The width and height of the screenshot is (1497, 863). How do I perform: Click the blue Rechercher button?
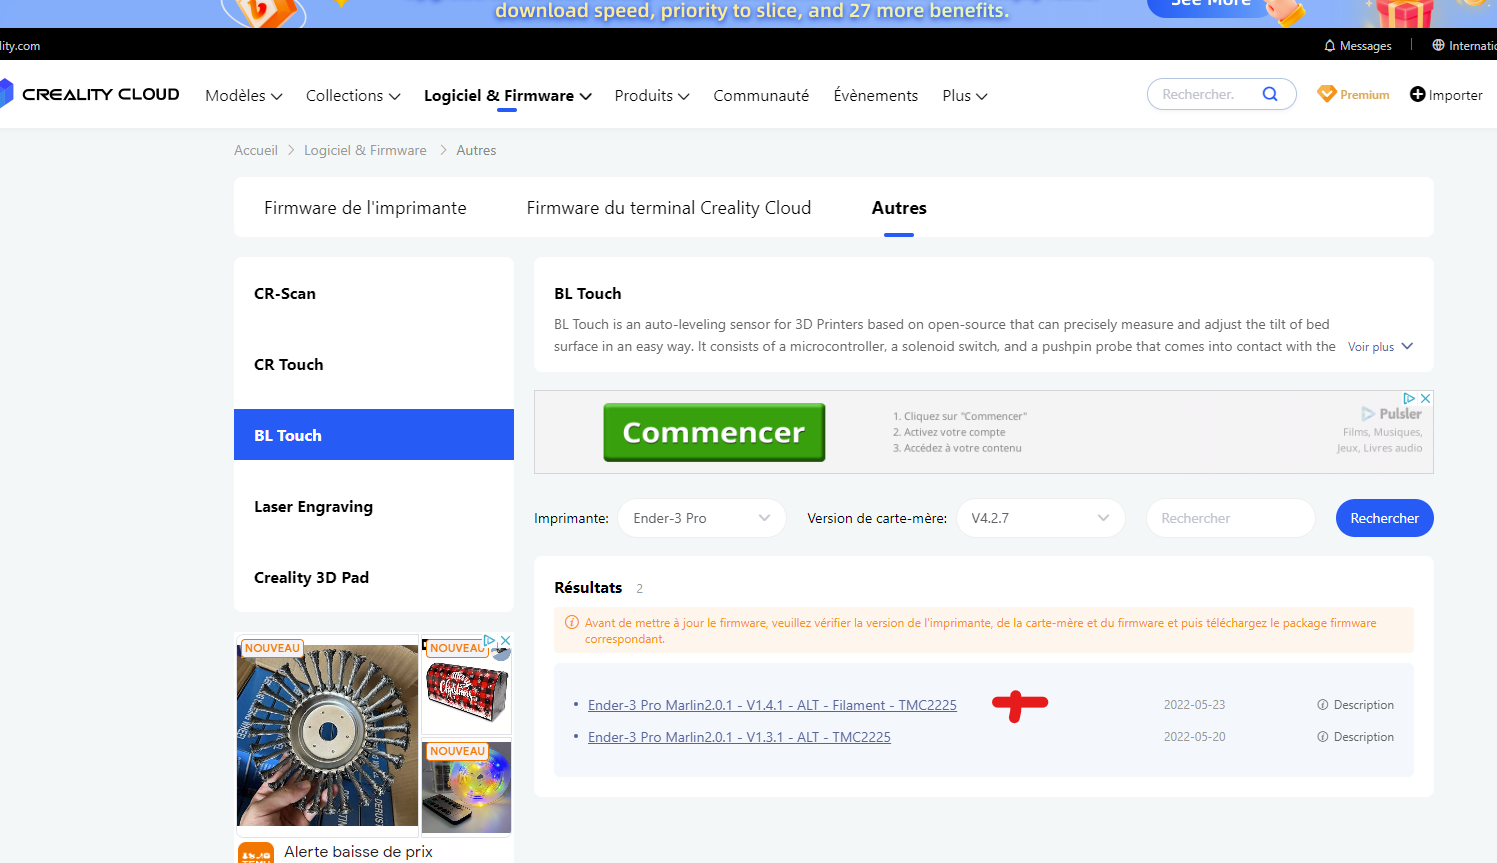(x=1384, y=518)
